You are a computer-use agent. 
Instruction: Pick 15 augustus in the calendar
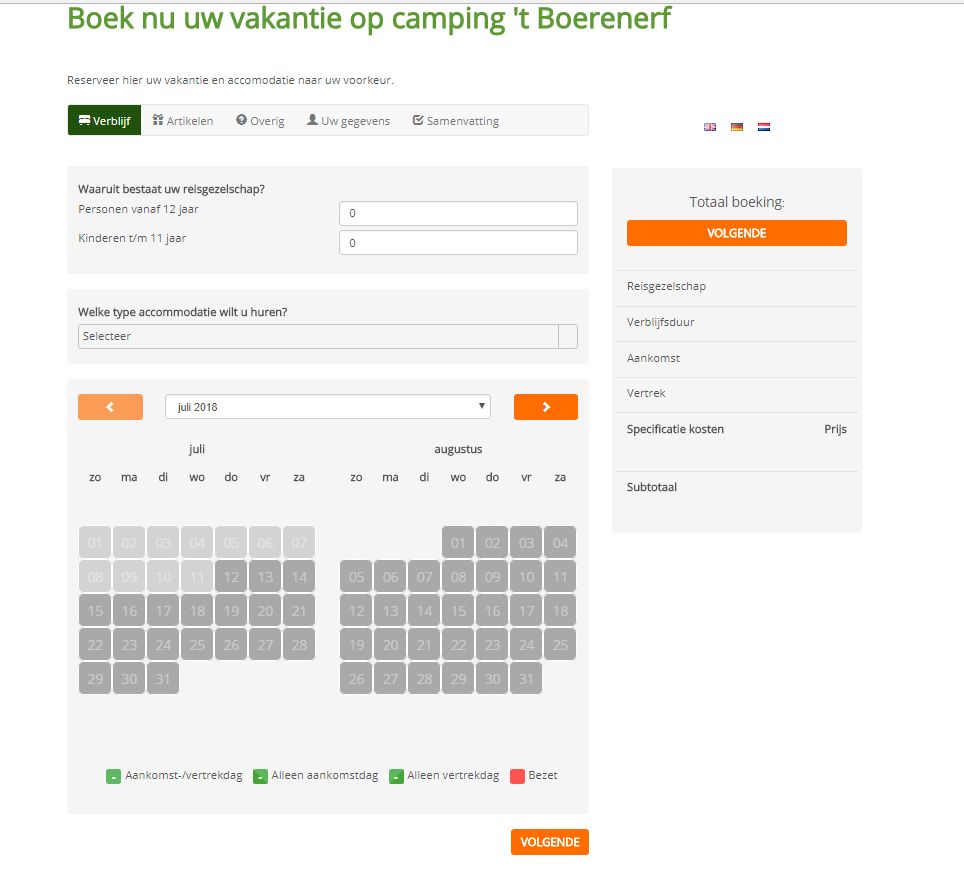point(458,611)
